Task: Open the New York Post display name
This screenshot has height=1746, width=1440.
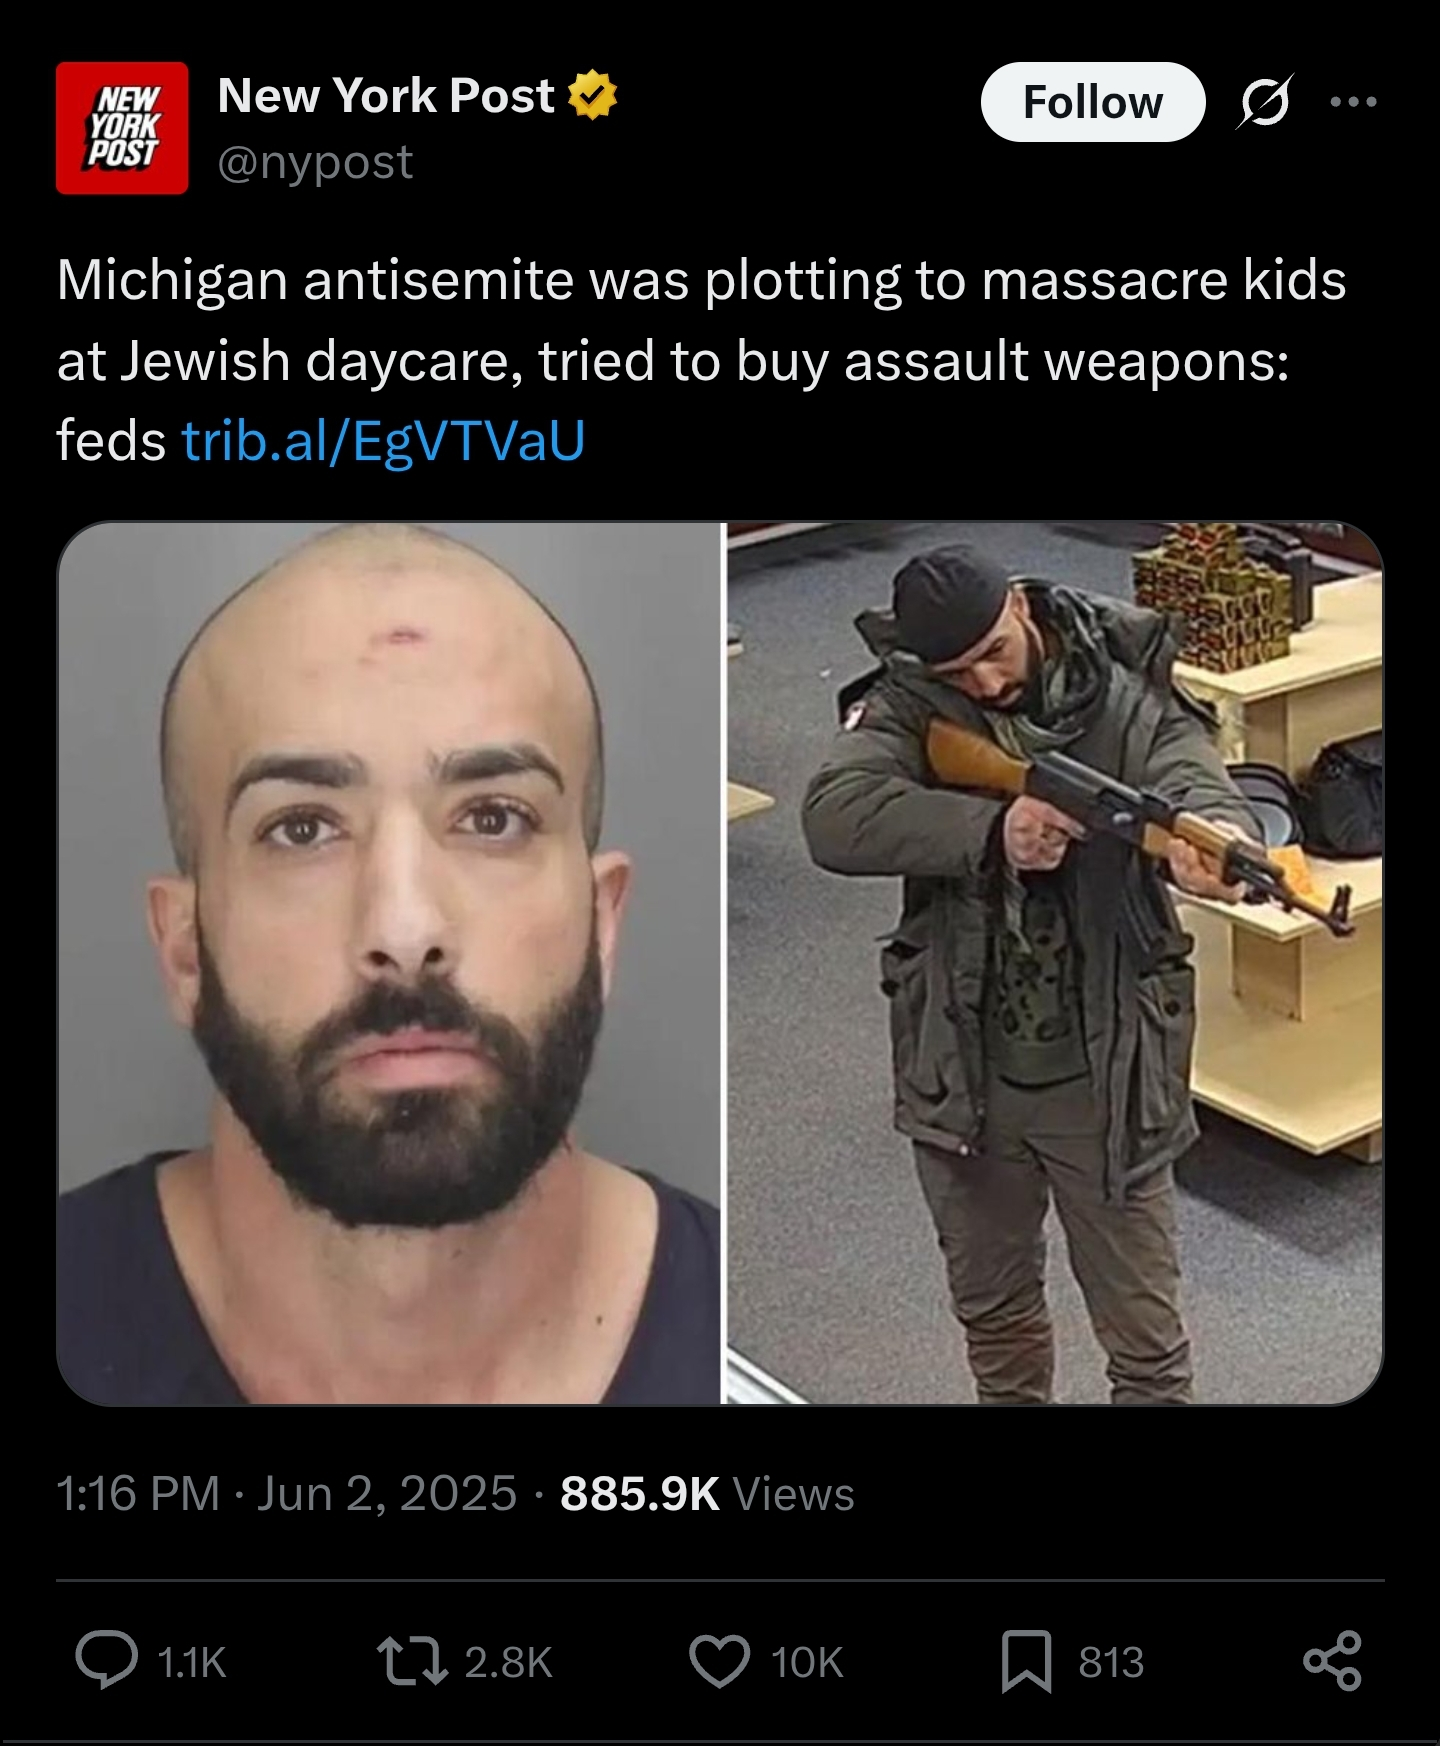Action: 386,96
